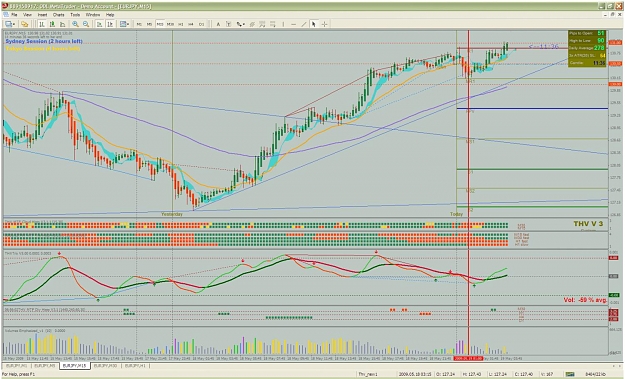This screenshot has width=625, height=379.
Task: Select the M30 timeframe button
Action: pyautogui.click(x=170, y=24)
